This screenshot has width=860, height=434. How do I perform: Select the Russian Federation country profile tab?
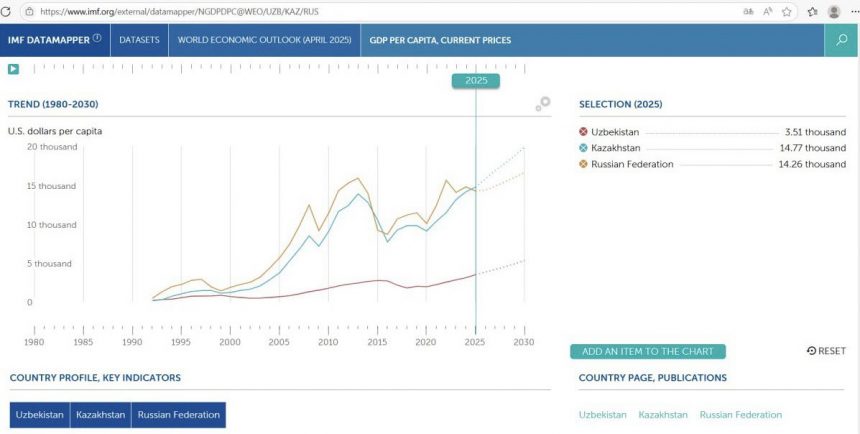coord(179,415)
